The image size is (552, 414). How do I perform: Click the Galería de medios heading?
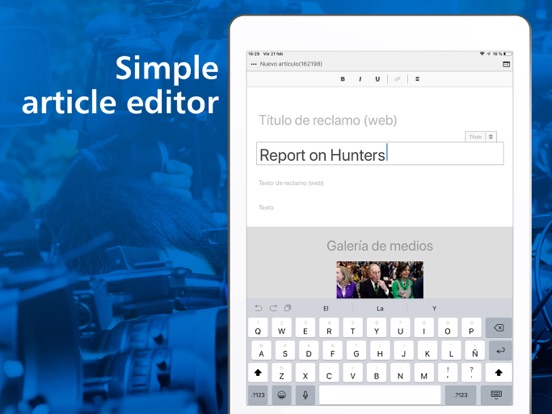click(x=380, y=246)
